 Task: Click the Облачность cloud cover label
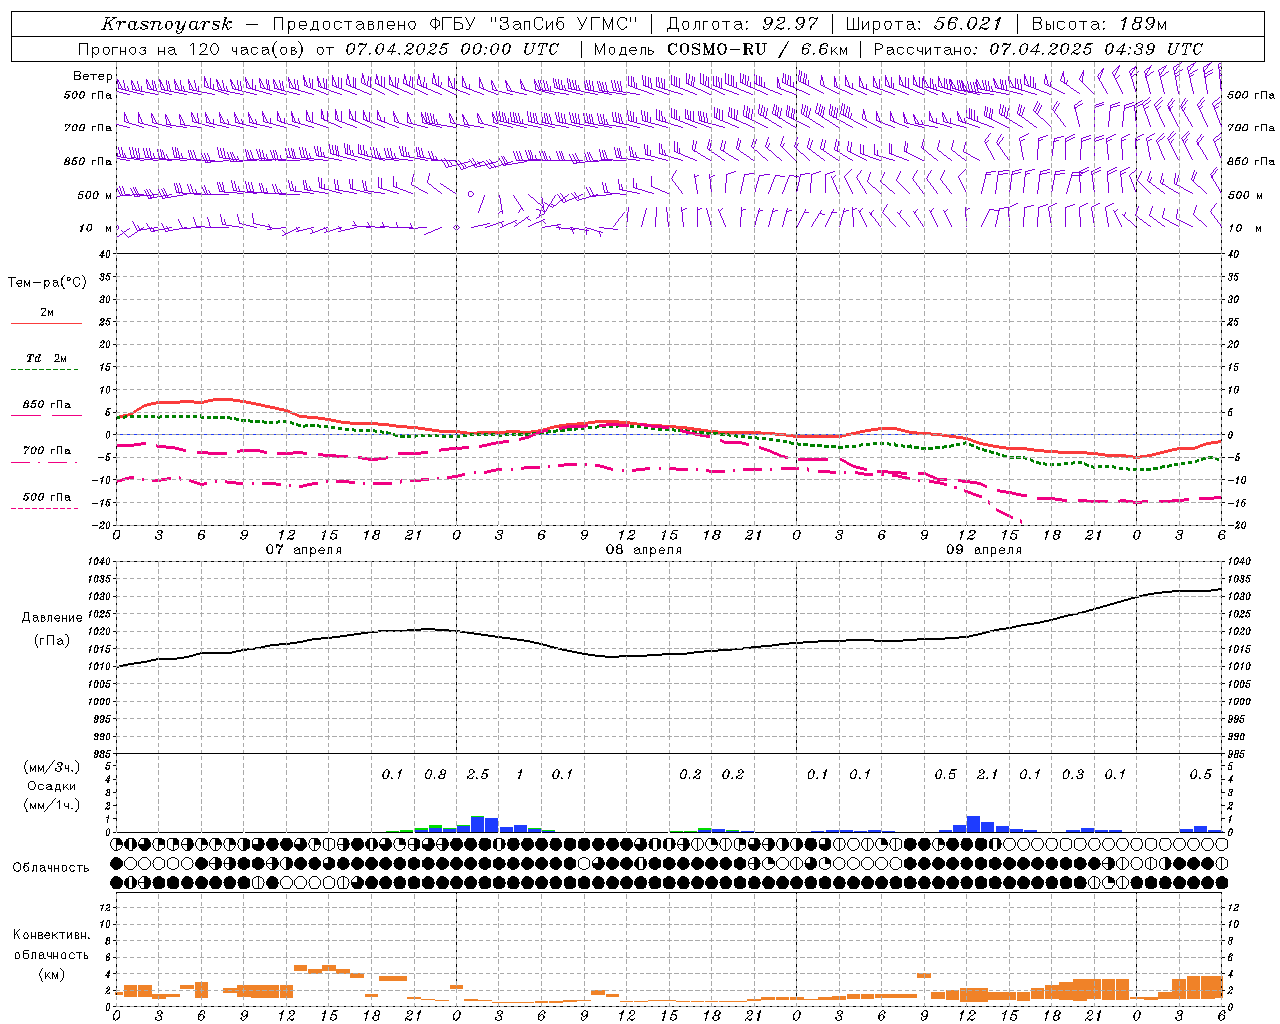coord(51,868)
